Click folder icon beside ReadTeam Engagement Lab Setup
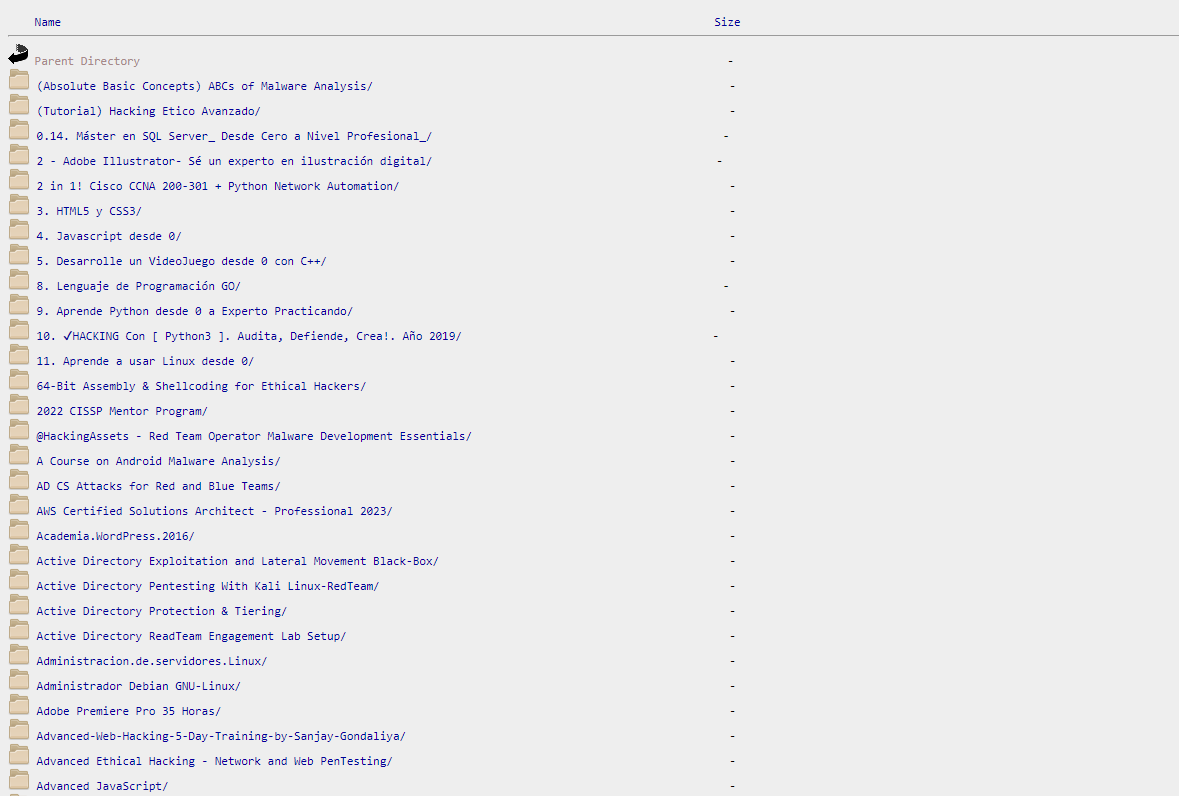The image size is (1179, 796). pos(19,629)
